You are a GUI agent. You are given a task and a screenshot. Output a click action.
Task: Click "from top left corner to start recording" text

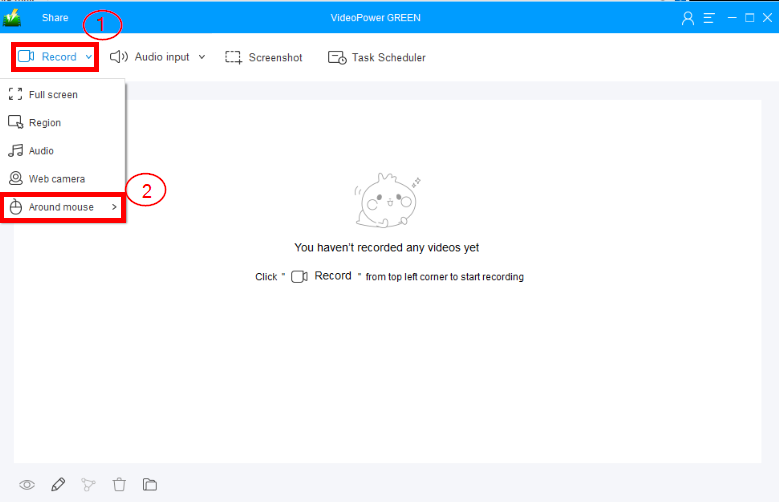click(445, 277)
